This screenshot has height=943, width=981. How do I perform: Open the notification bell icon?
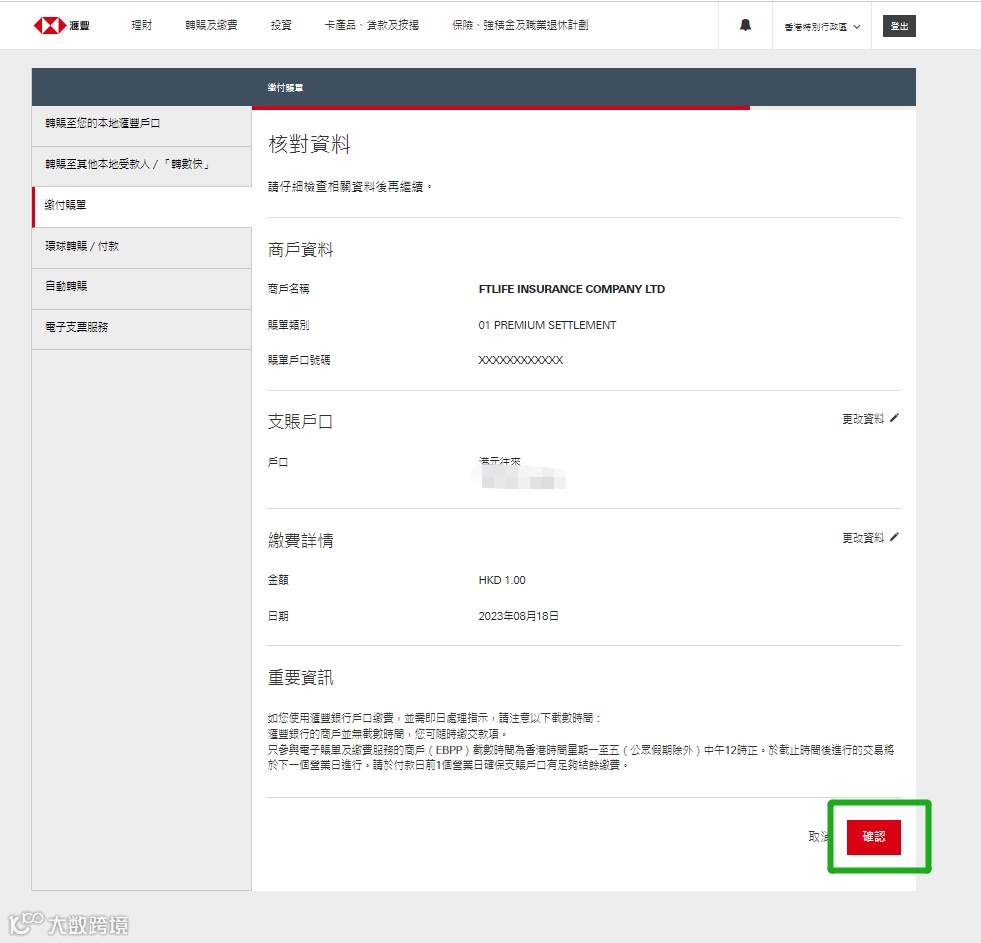coord(745,25)
